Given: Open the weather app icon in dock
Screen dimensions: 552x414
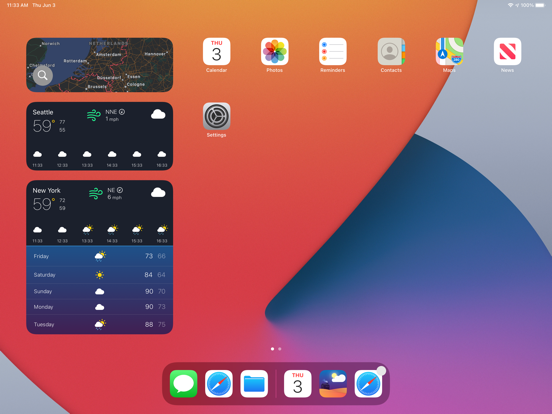Looking at the screenshot, I should pyautogui.click(x=333, y=384).
